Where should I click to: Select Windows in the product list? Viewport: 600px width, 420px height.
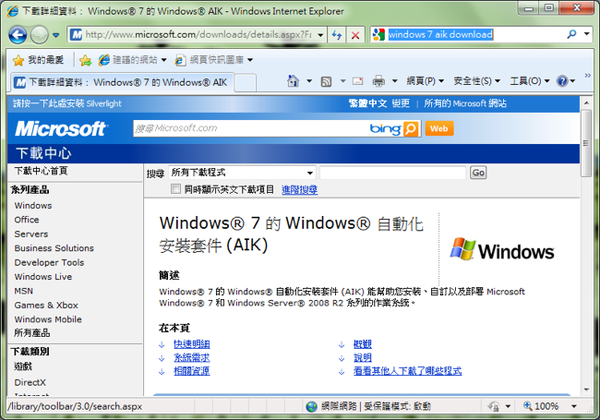pos(33,205)
